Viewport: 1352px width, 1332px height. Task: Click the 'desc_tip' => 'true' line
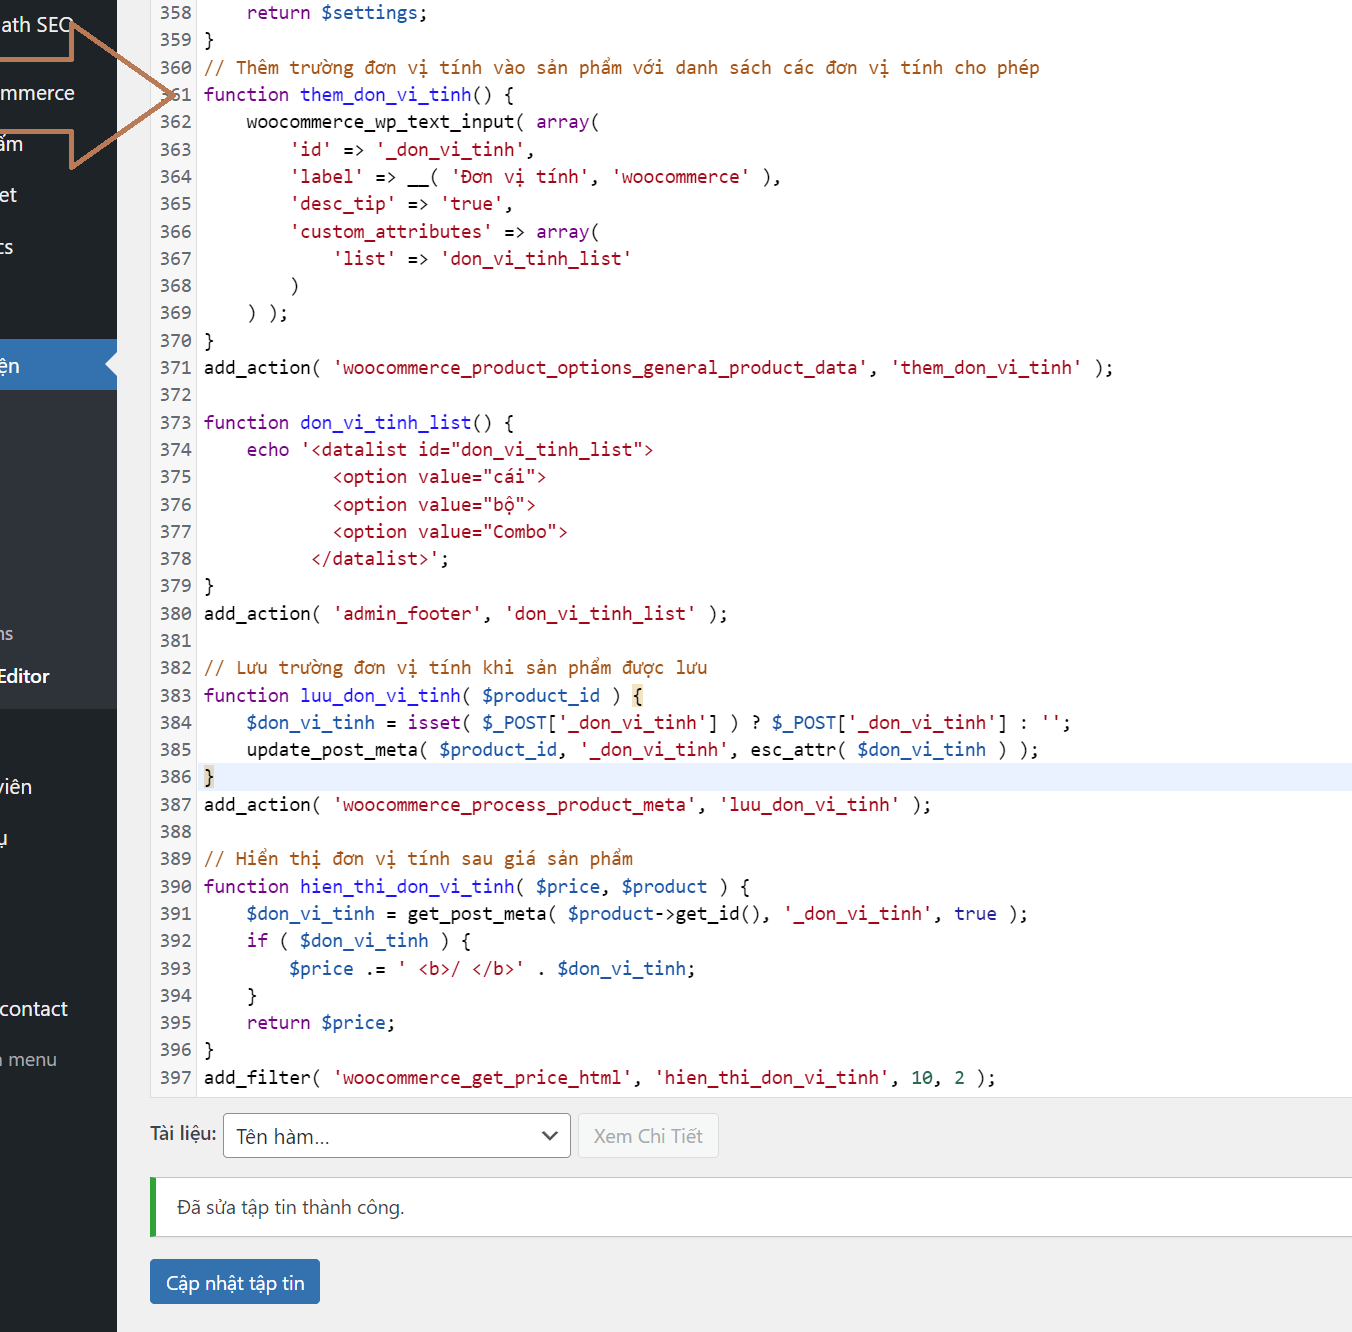pyautogui.click(x=402, y=203)
